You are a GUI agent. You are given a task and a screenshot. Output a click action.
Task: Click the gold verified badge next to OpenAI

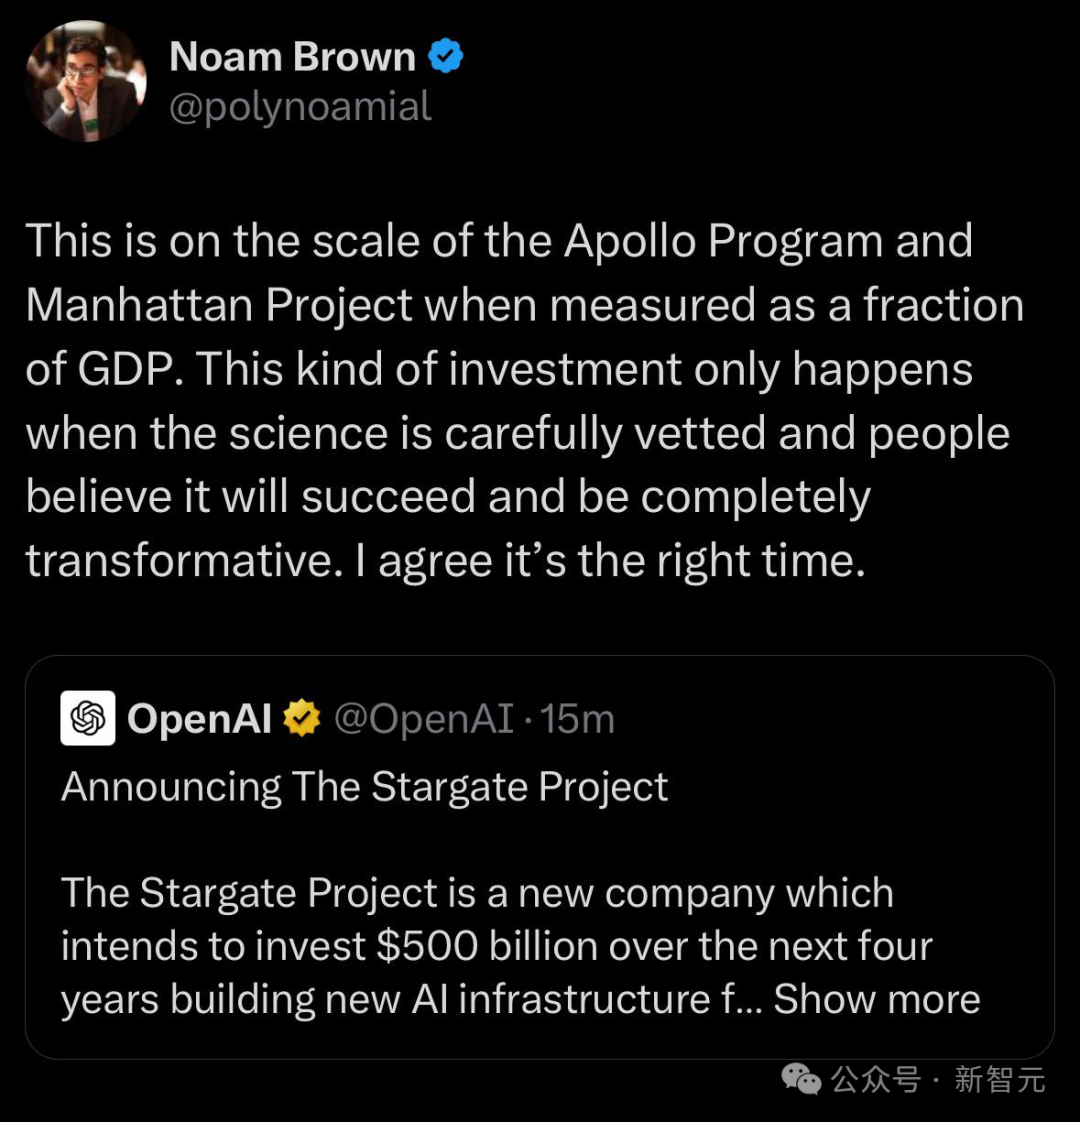point(302,718)
